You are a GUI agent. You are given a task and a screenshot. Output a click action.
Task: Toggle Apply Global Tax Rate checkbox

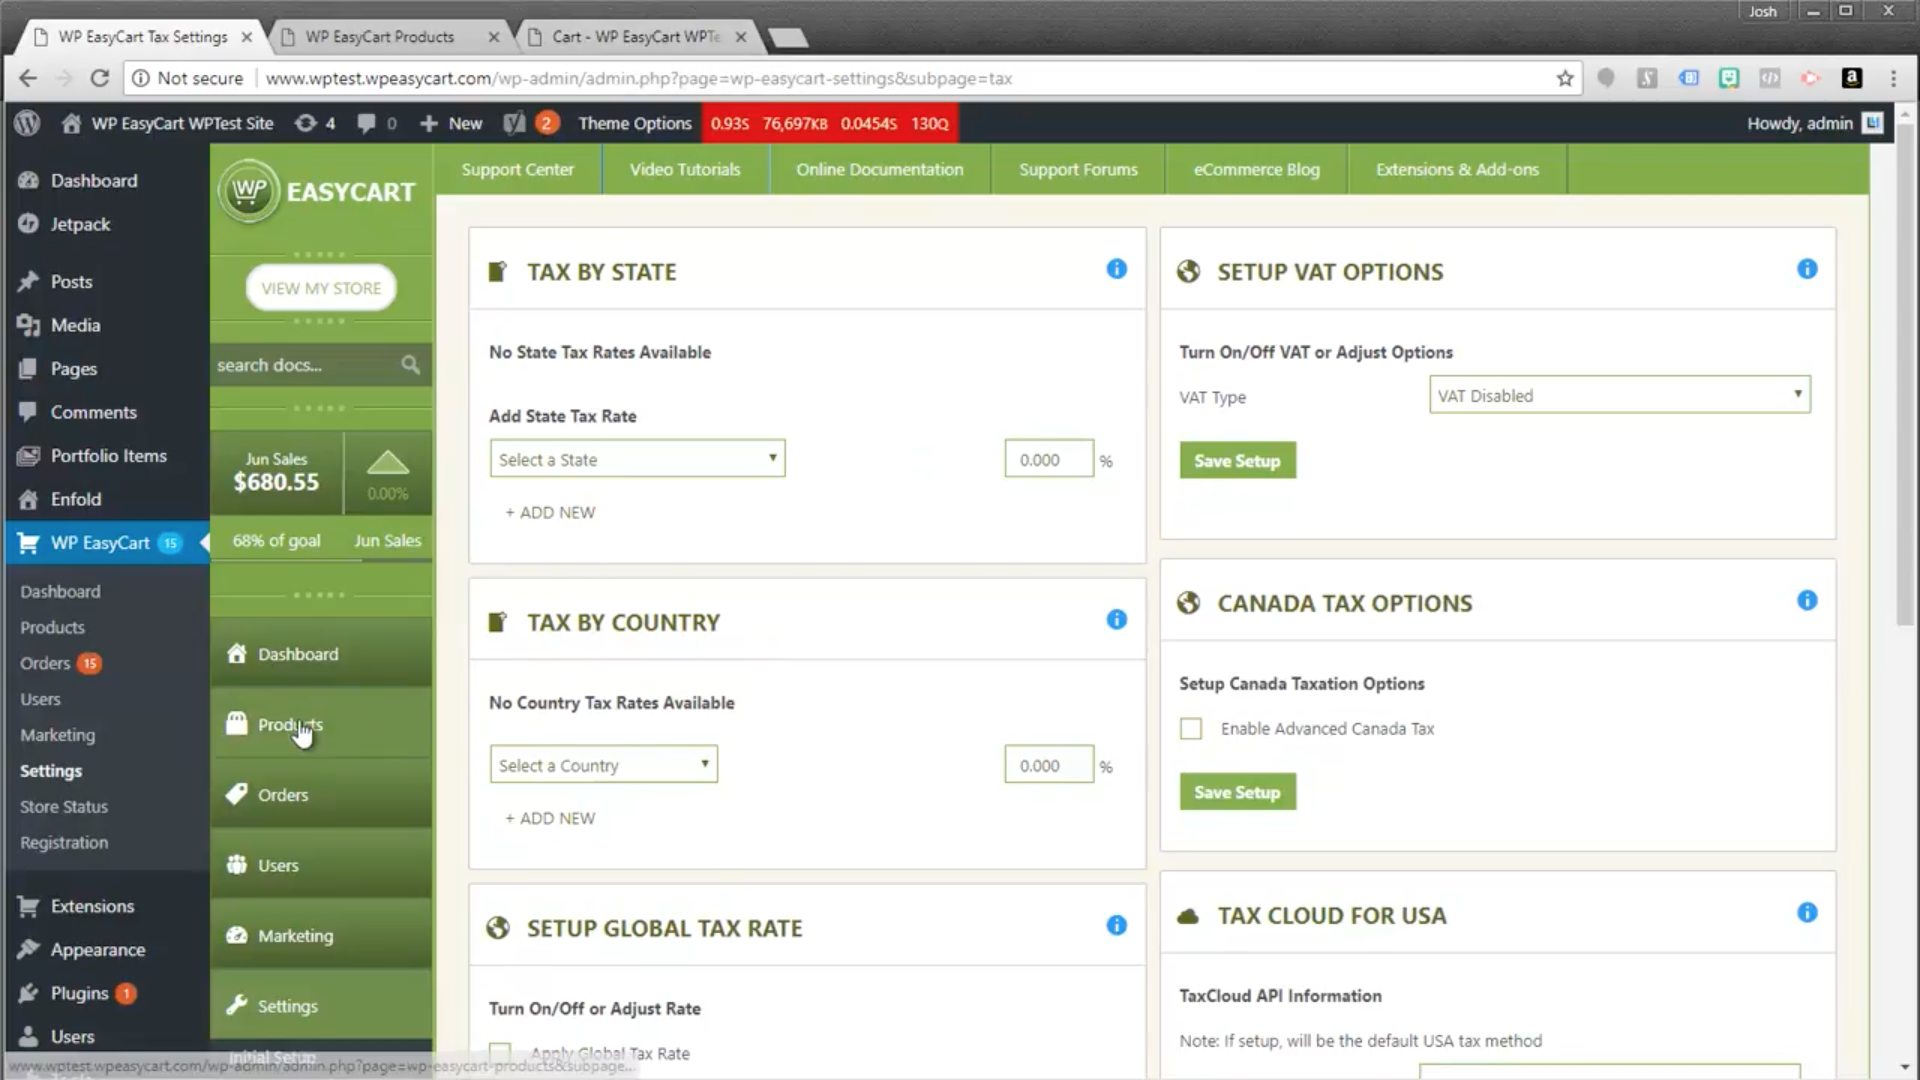click(498, 1051)
